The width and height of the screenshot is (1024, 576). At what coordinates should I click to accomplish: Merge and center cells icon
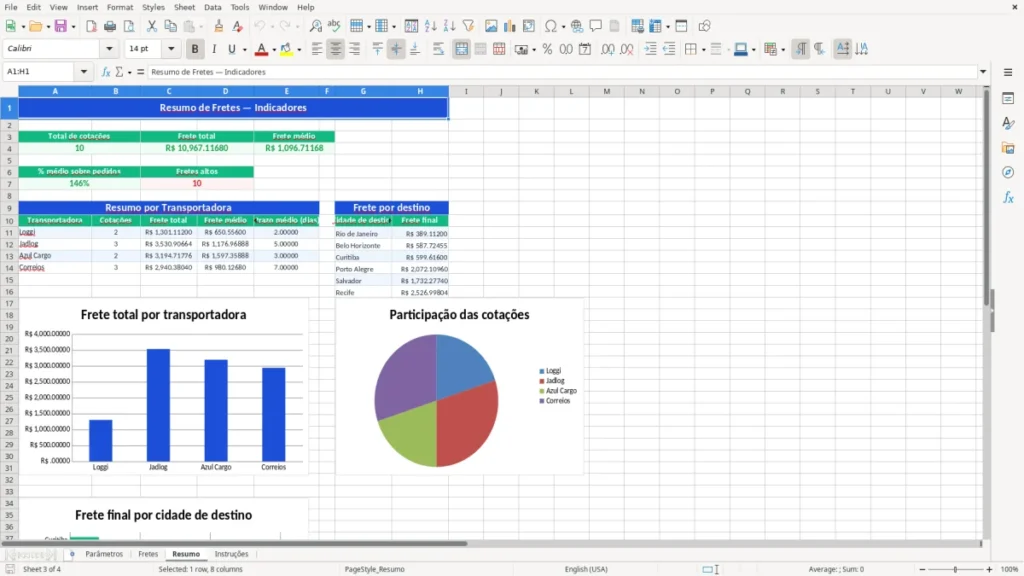pos(461,49)
